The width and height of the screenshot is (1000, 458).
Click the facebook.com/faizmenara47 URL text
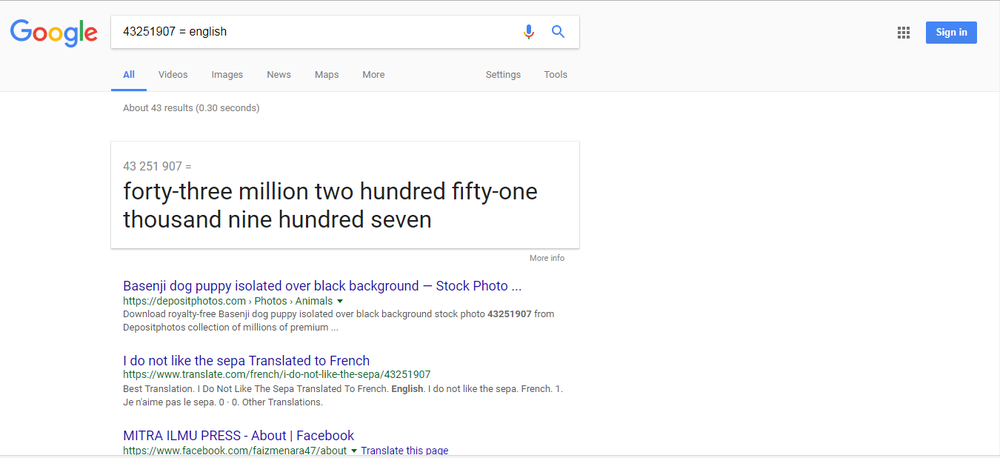click(235, 451)
